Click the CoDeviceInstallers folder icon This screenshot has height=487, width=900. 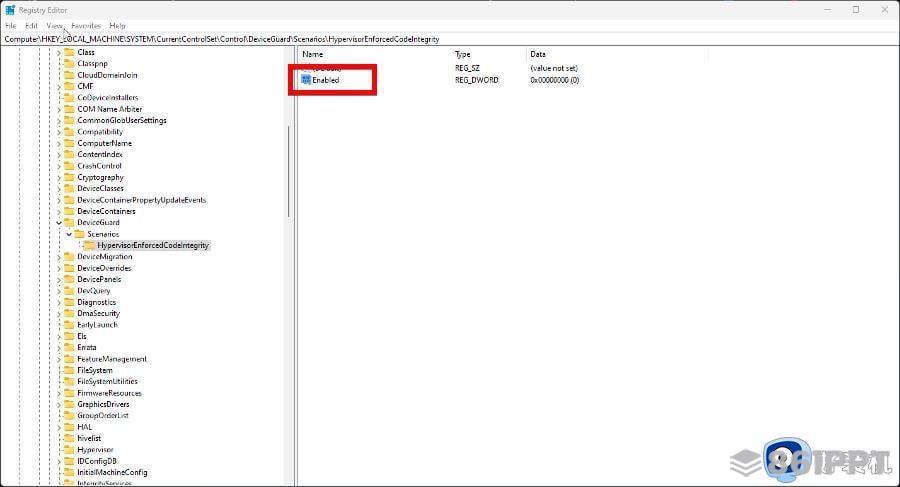coord(69,98)
